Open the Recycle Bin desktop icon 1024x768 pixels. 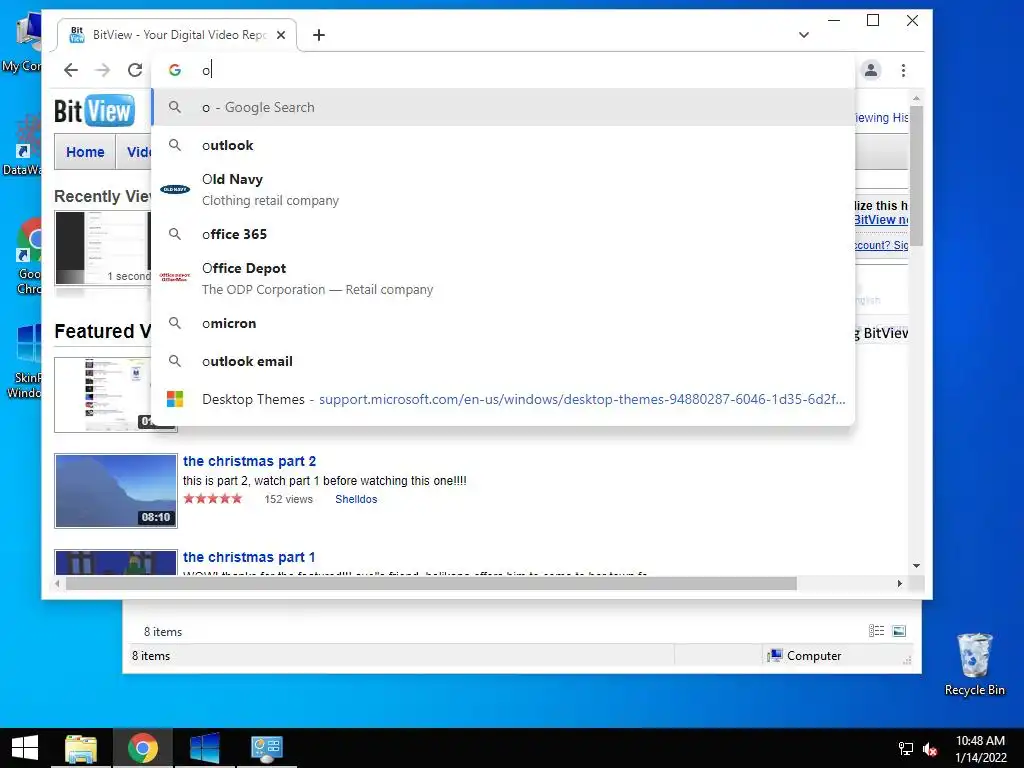(x=974, y=664)
